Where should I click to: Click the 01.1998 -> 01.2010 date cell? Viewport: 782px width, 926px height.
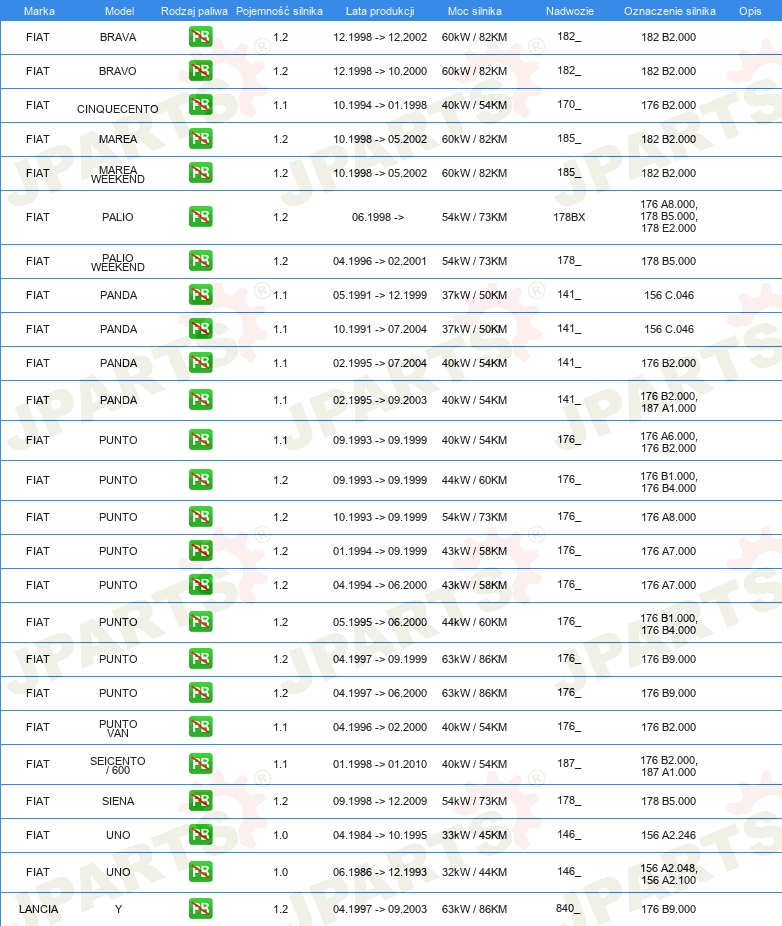pyautogui.click(x=380, y=764)
